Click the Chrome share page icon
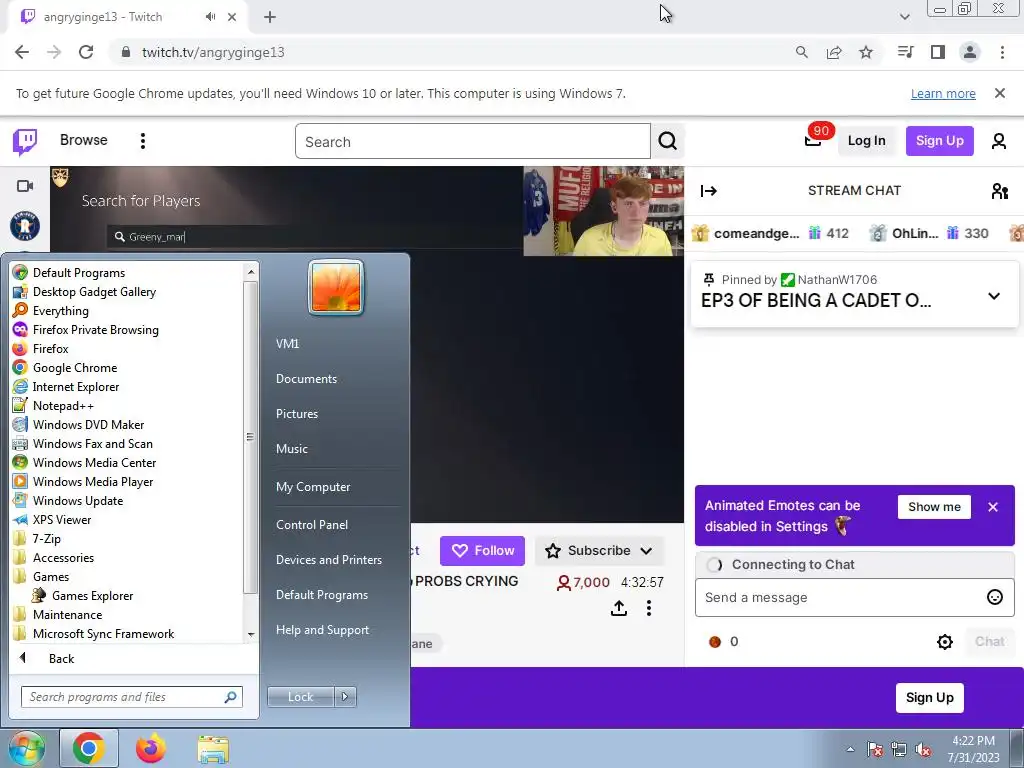Screen dimensions: 1024x768 834,52
